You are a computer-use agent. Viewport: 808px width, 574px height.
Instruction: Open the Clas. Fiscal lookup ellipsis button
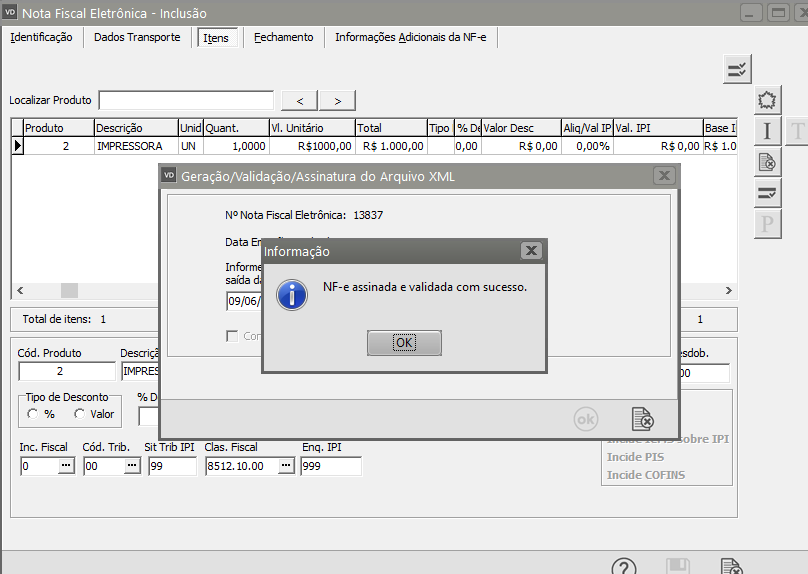[x=285, y=466]
